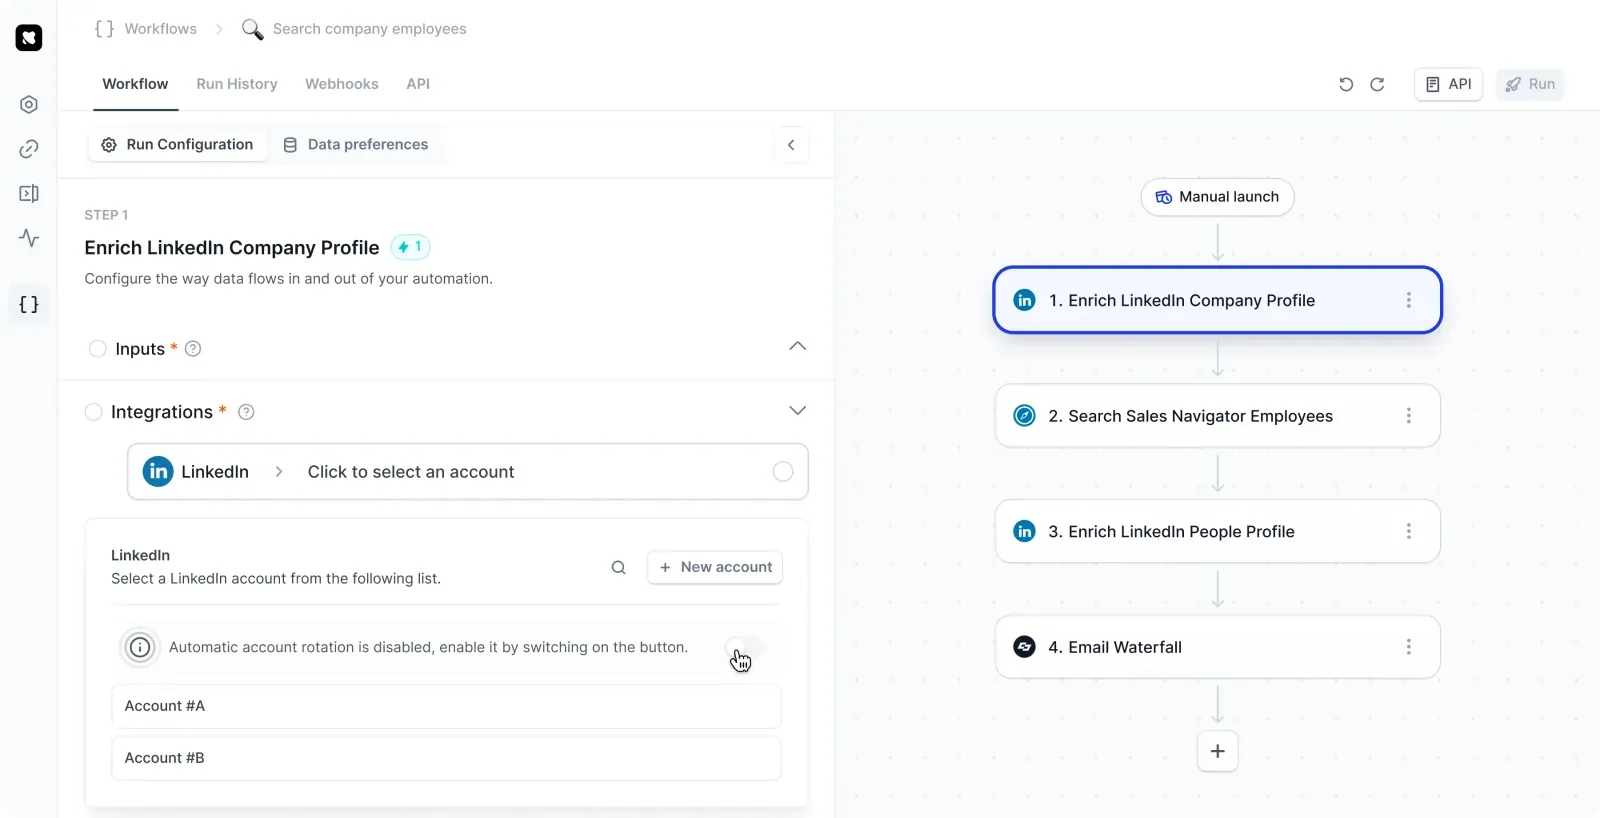Click the app logo in the sidebar

pos(29,38)
